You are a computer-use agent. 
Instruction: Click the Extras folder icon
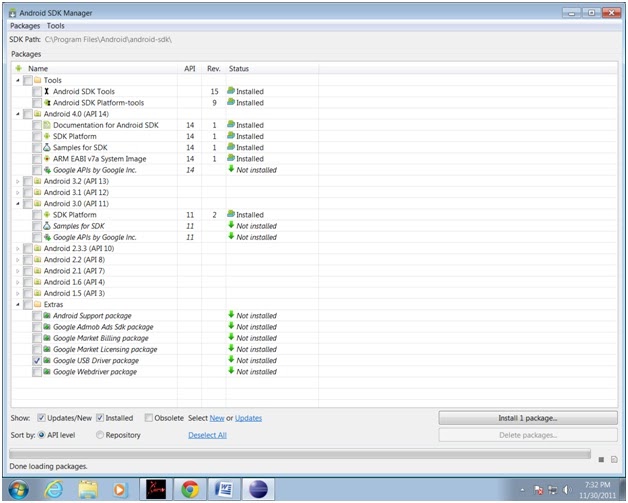click(x=38, y=305)
